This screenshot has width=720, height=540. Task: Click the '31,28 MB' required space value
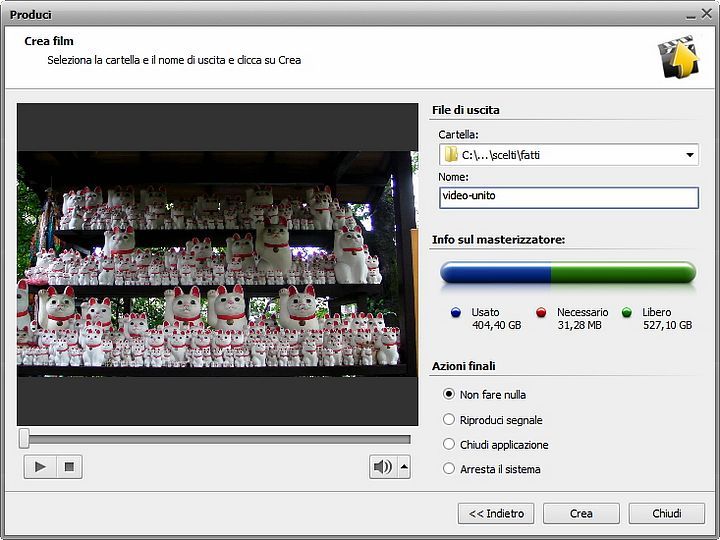pyautogui.click(x=579, y=325)
